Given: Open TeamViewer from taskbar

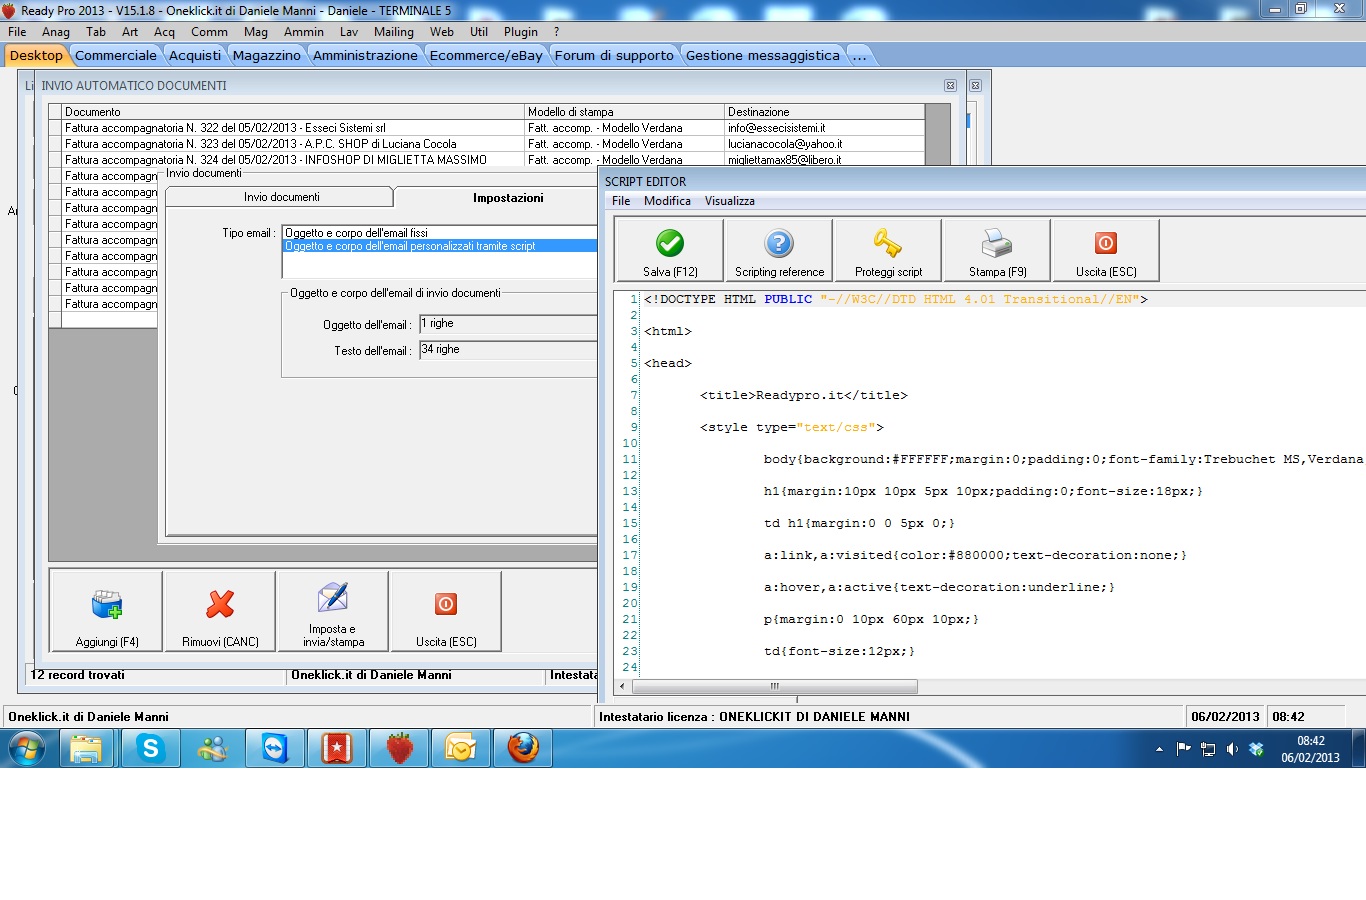Looking at the screenshot, I should coord(275,748).
